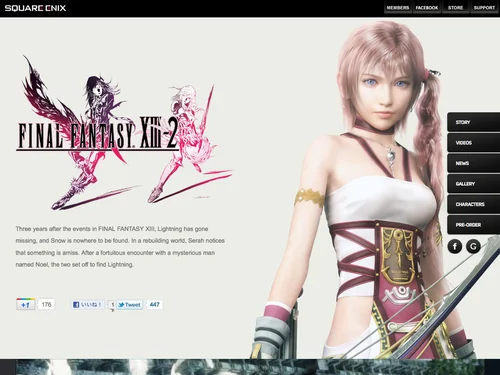This screenshot has height=375, width=500.
Task: Open the News section
Action: [x=473, y=163]
